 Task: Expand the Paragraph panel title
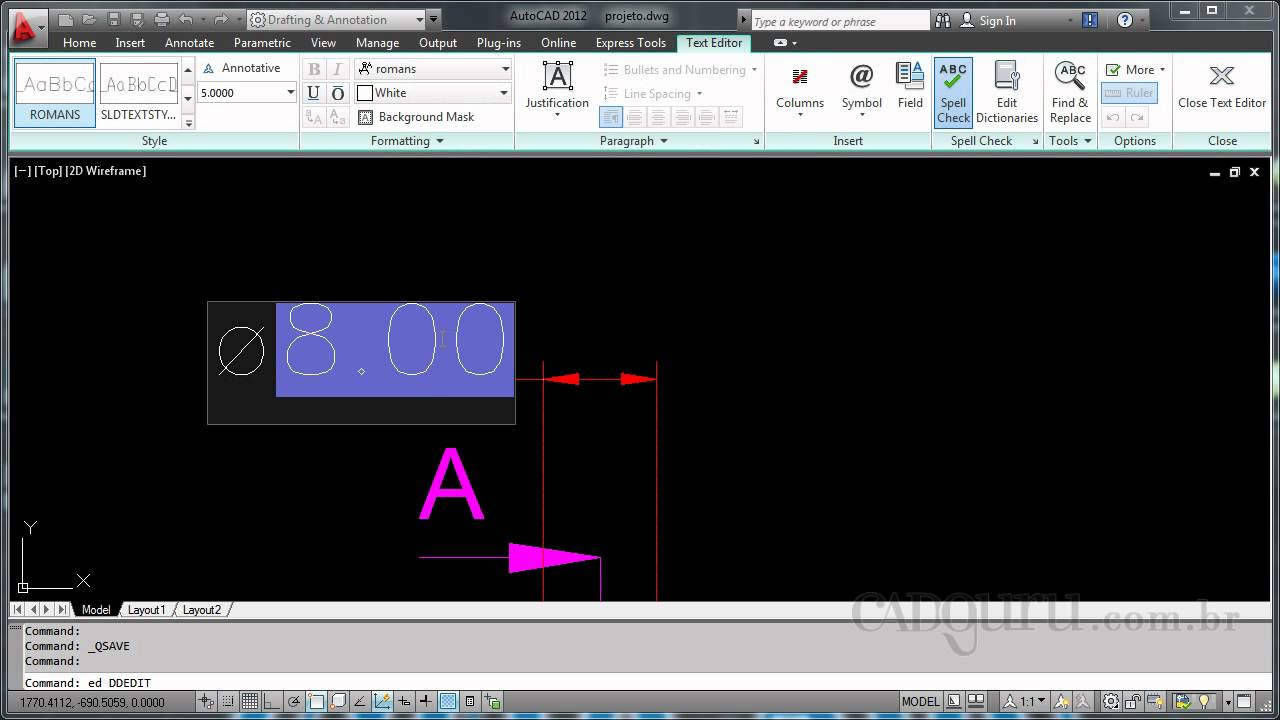634,141
